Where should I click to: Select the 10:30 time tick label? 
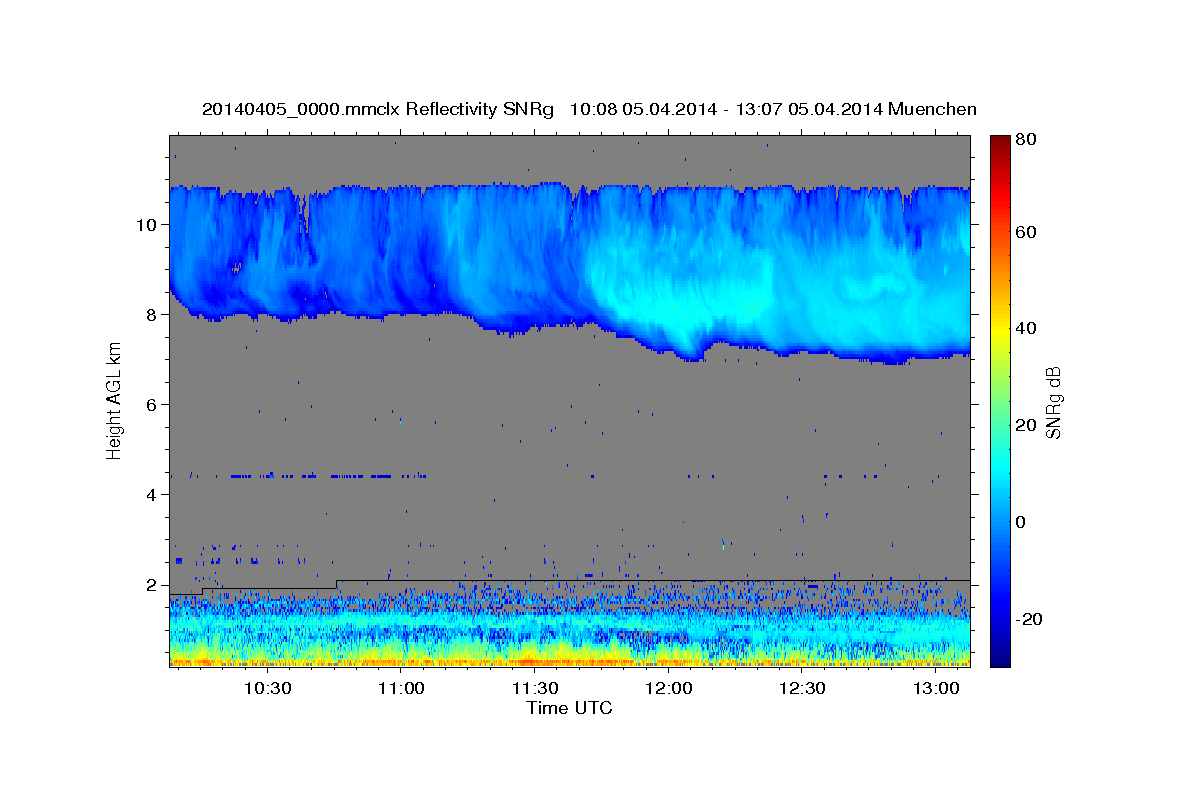pyautogui.click(x=268, y=689)
